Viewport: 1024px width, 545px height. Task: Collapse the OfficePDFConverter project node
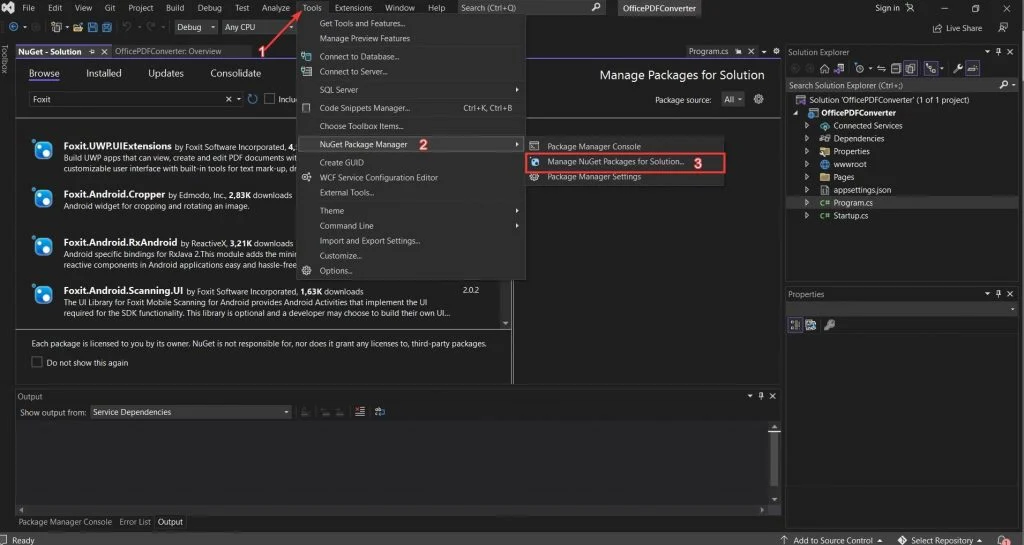795,113
